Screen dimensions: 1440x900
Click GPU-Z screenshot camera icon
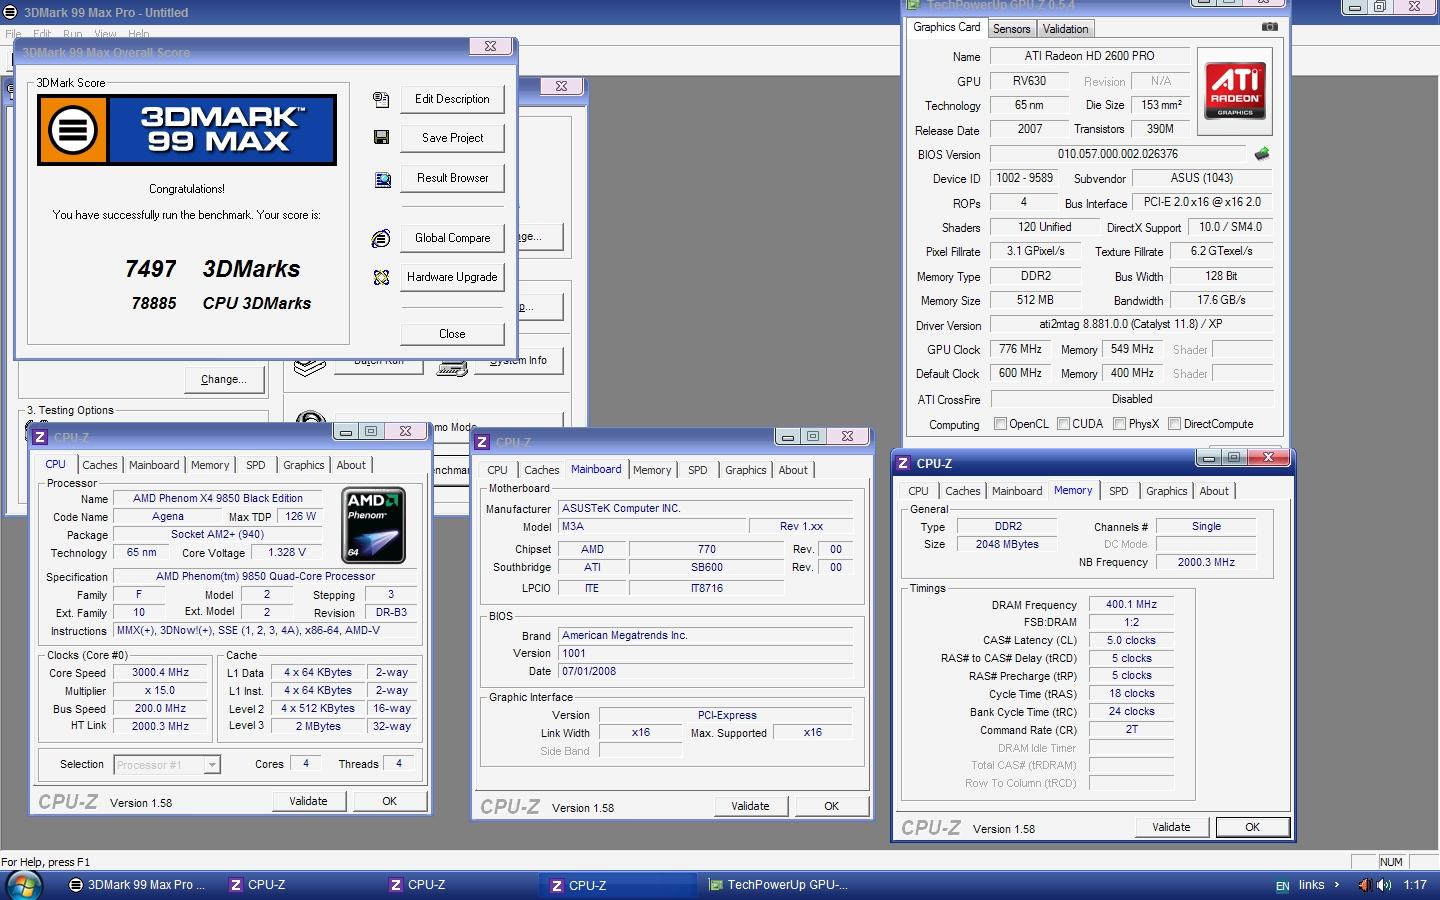(1269, 27)
